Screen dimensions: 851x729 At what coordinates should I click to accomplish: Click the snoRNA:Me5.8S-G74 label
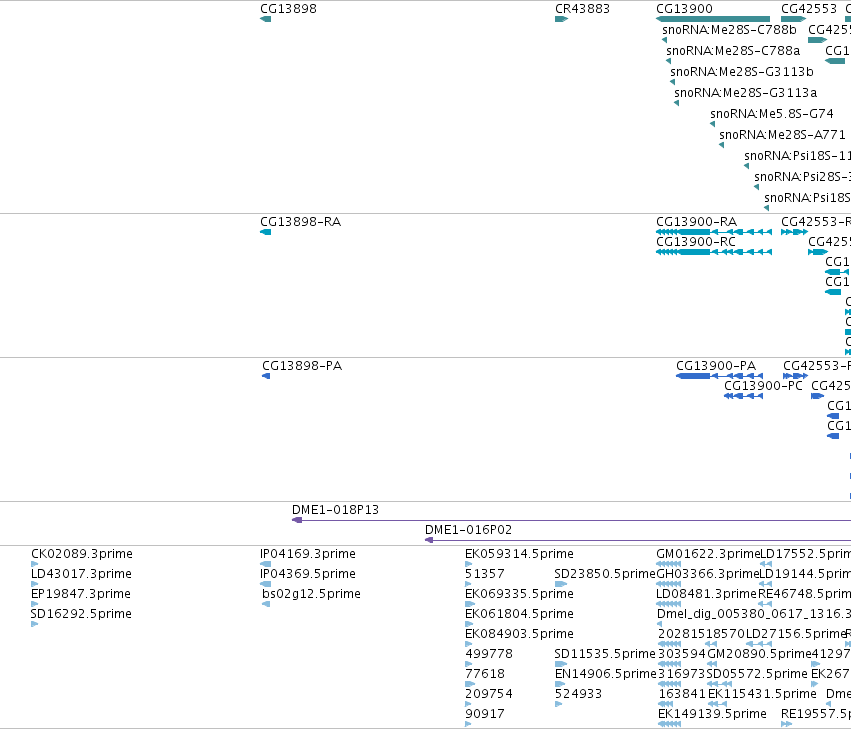tap(772, 114)
